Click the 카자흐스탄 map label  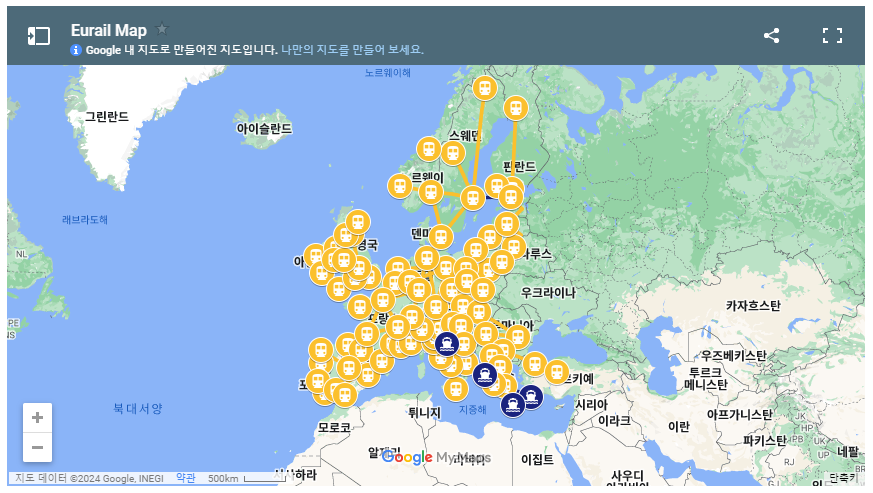coord(753,305)
